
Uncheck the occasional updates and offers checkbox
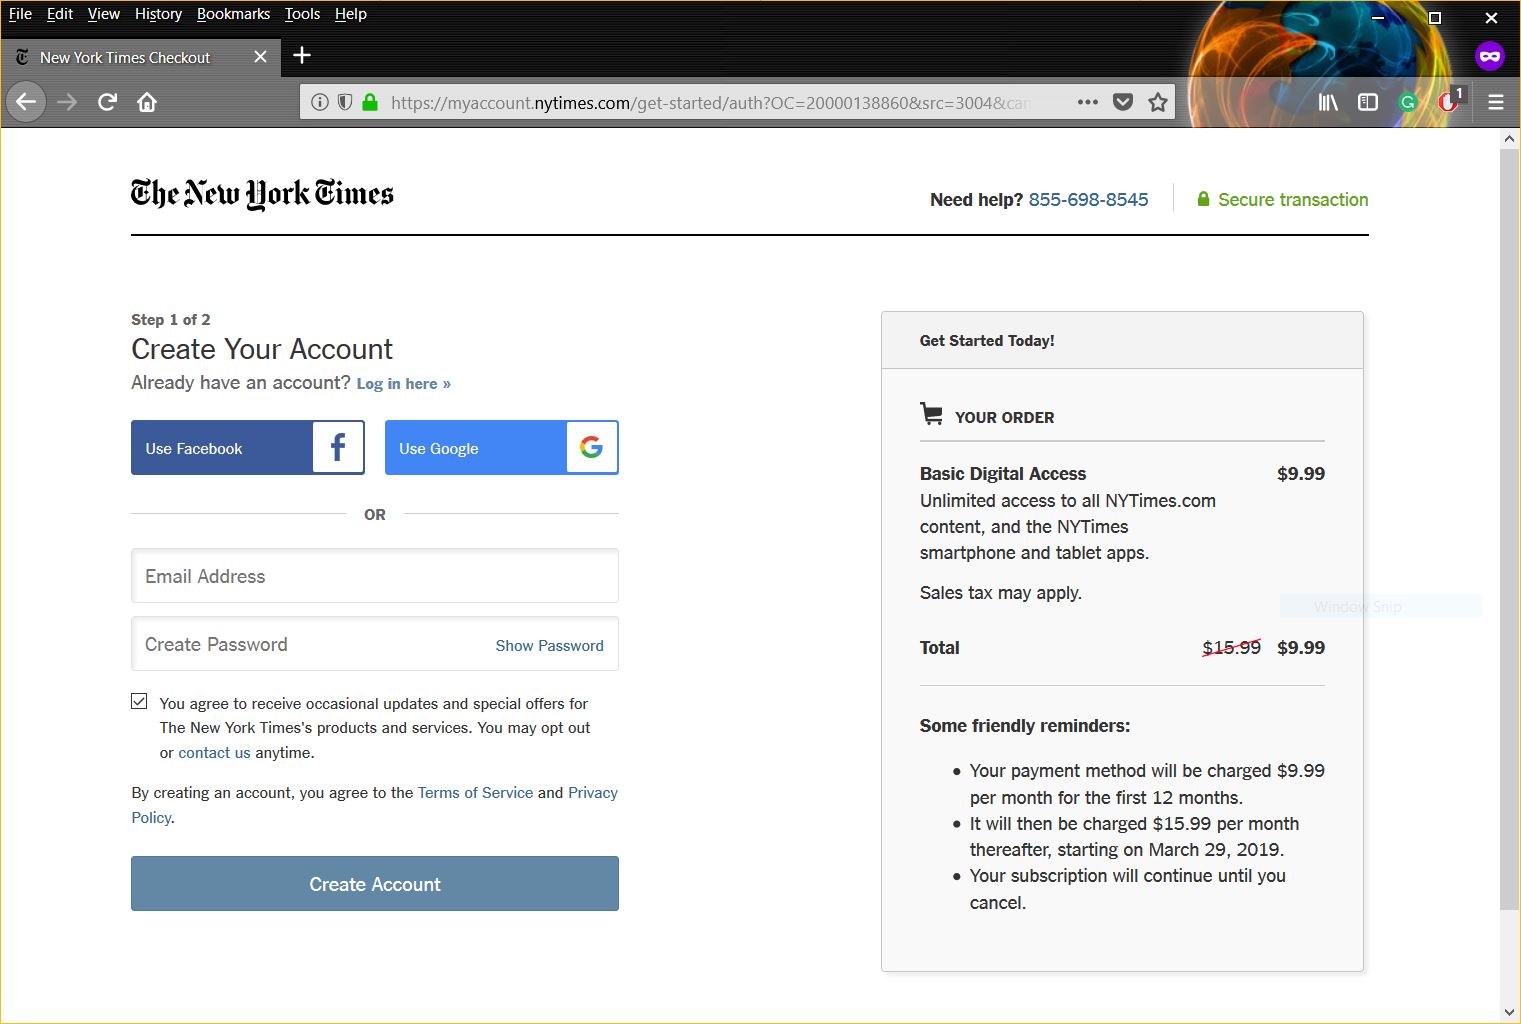coord(139,702)
